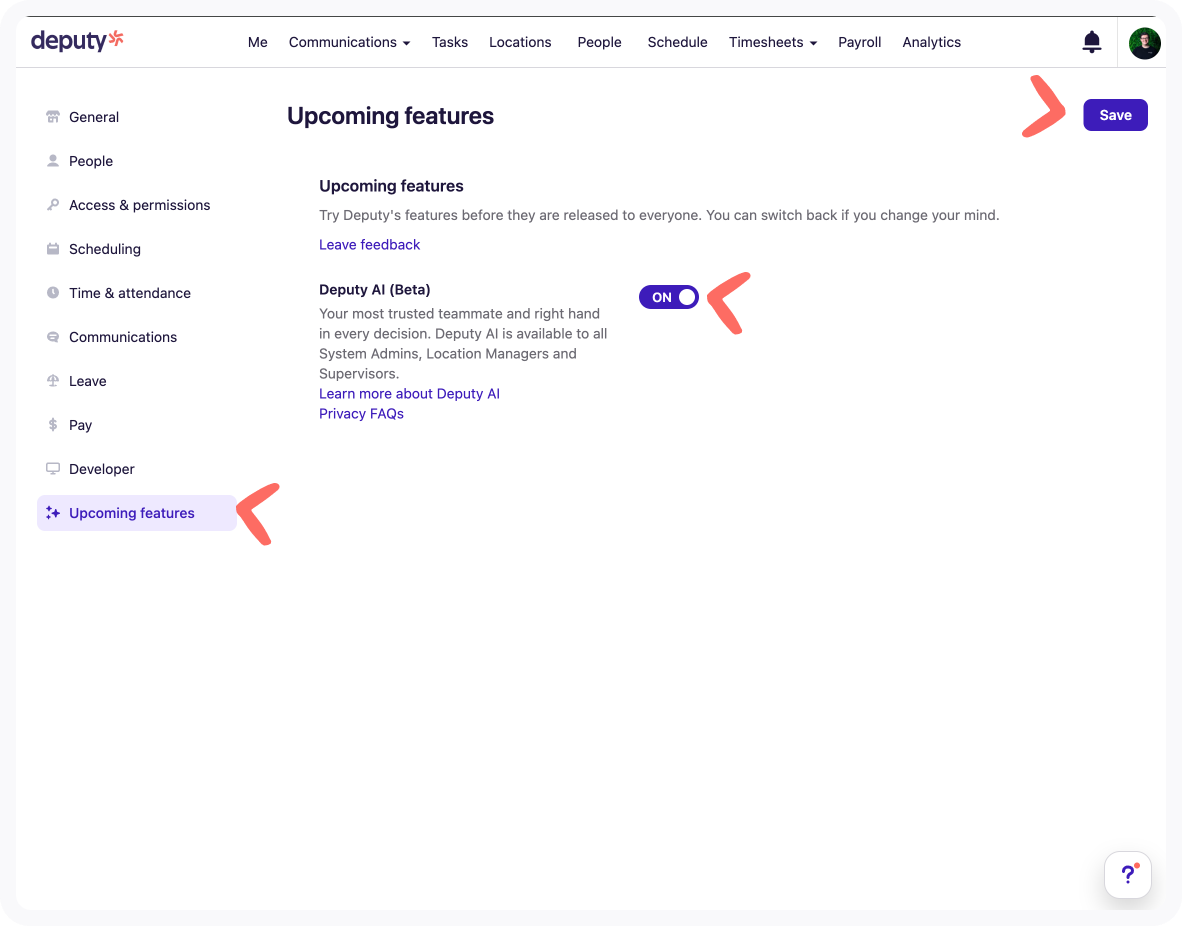Click the Scheduling calendar icon
Screen dimensions: 1182x926
coord(53,249)
